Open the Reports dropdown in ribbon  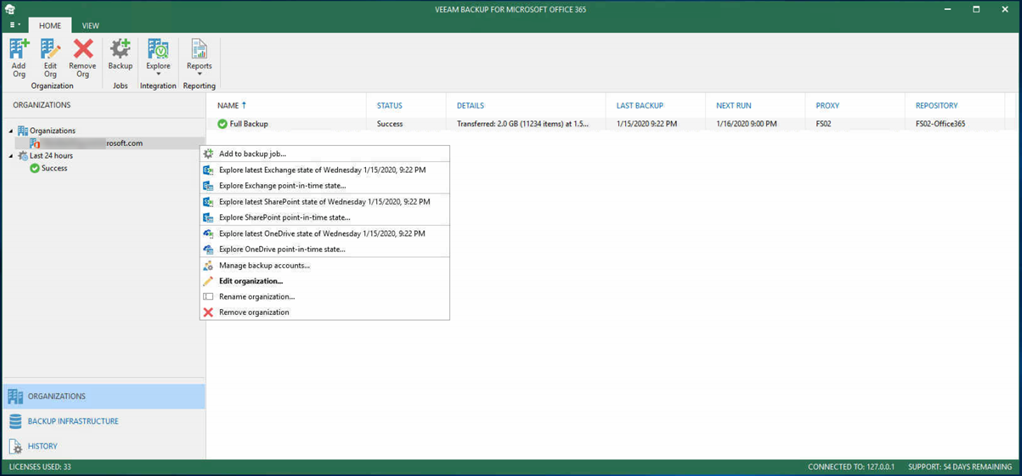pyautogui.click(x=199, y=57)
